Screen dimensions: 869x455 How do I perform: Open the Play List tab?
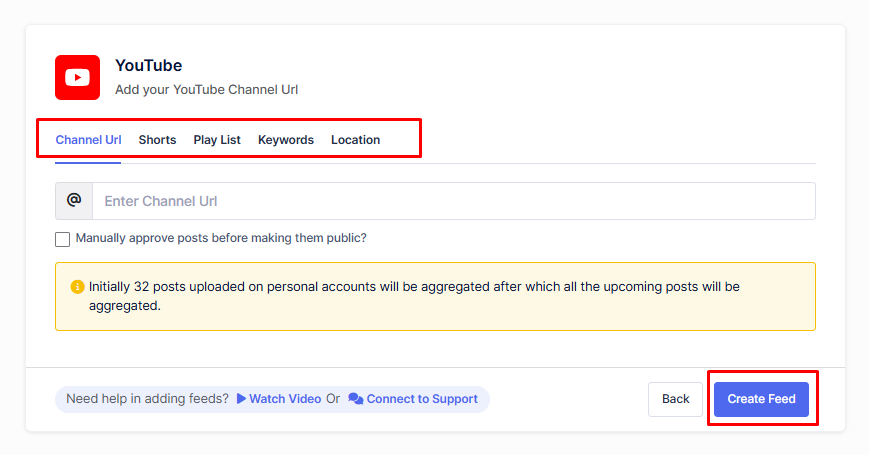tap(217, 140)
